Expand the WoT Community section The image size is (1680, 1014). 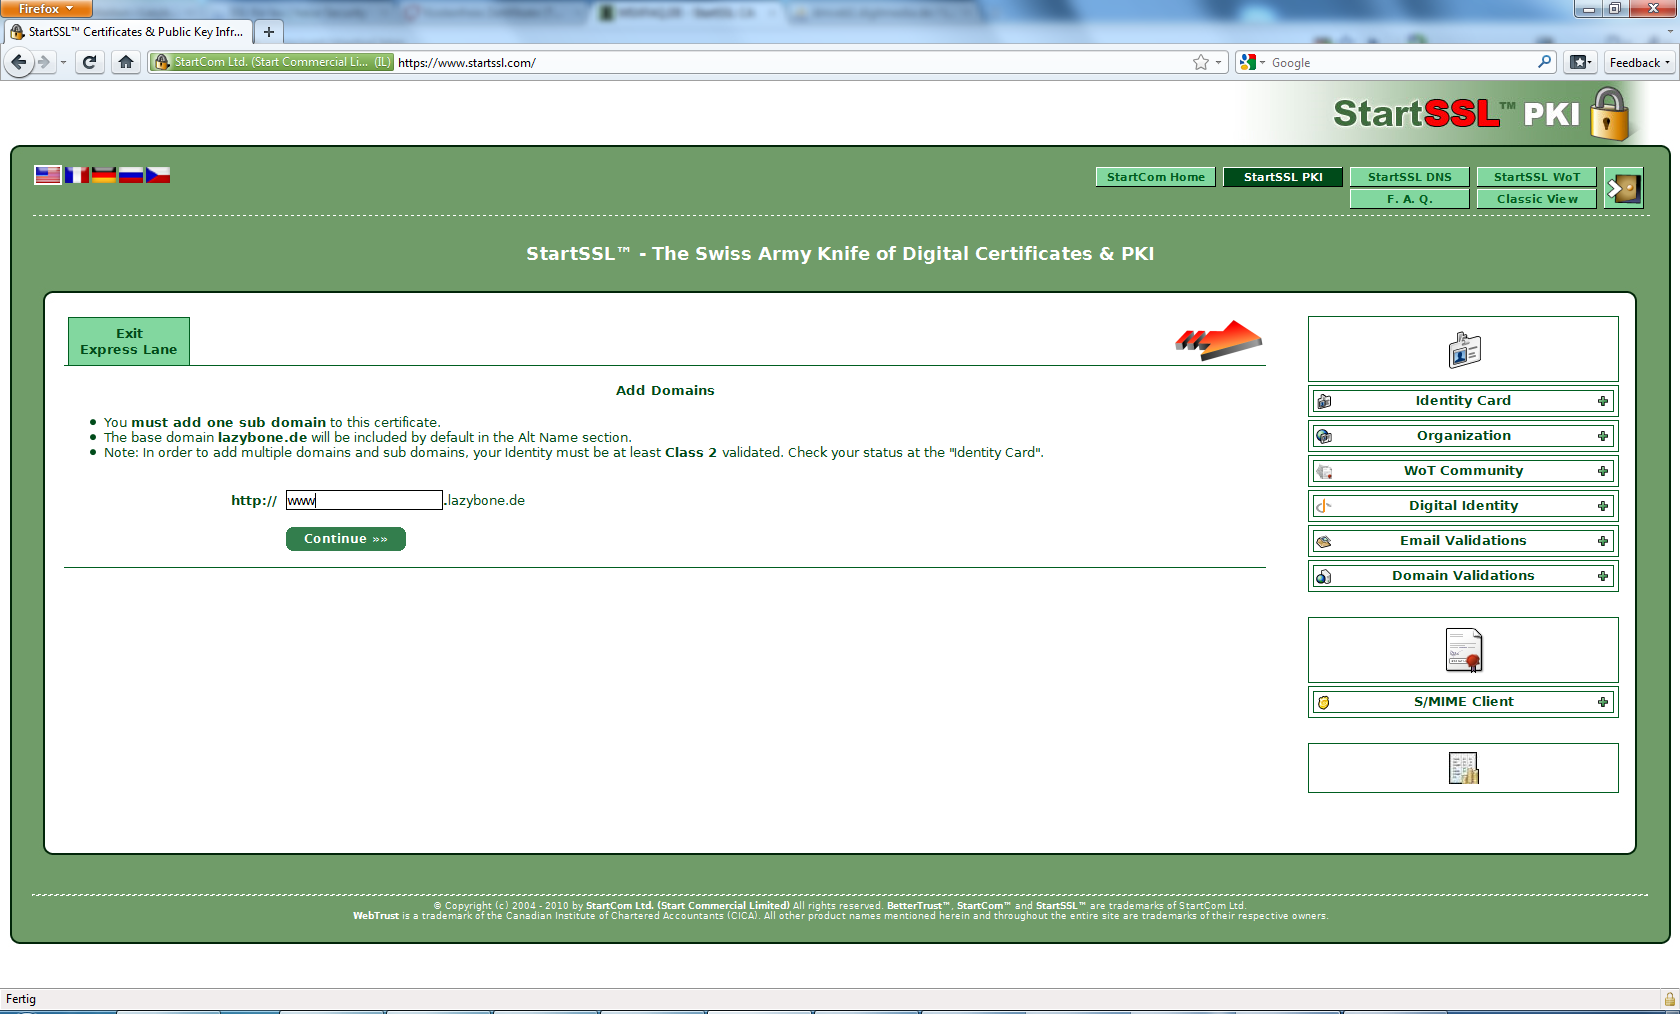[x=1603, y=471]
